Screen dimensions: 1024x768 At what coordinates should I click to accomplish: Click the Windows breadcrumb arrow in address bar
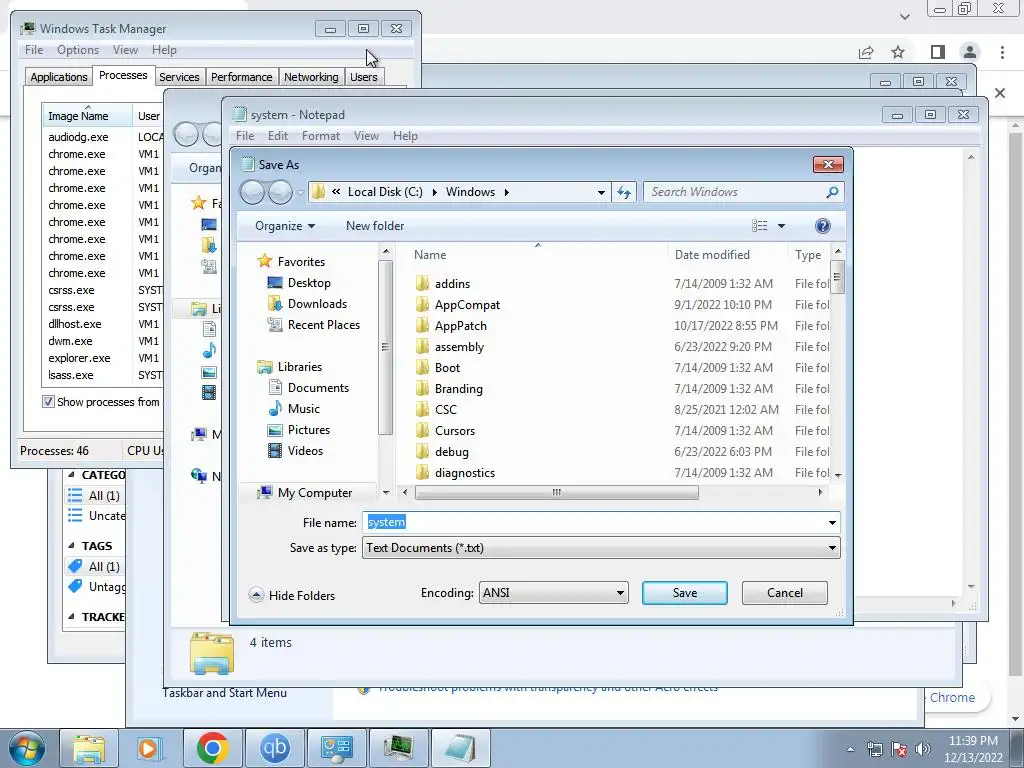[506, 192]
